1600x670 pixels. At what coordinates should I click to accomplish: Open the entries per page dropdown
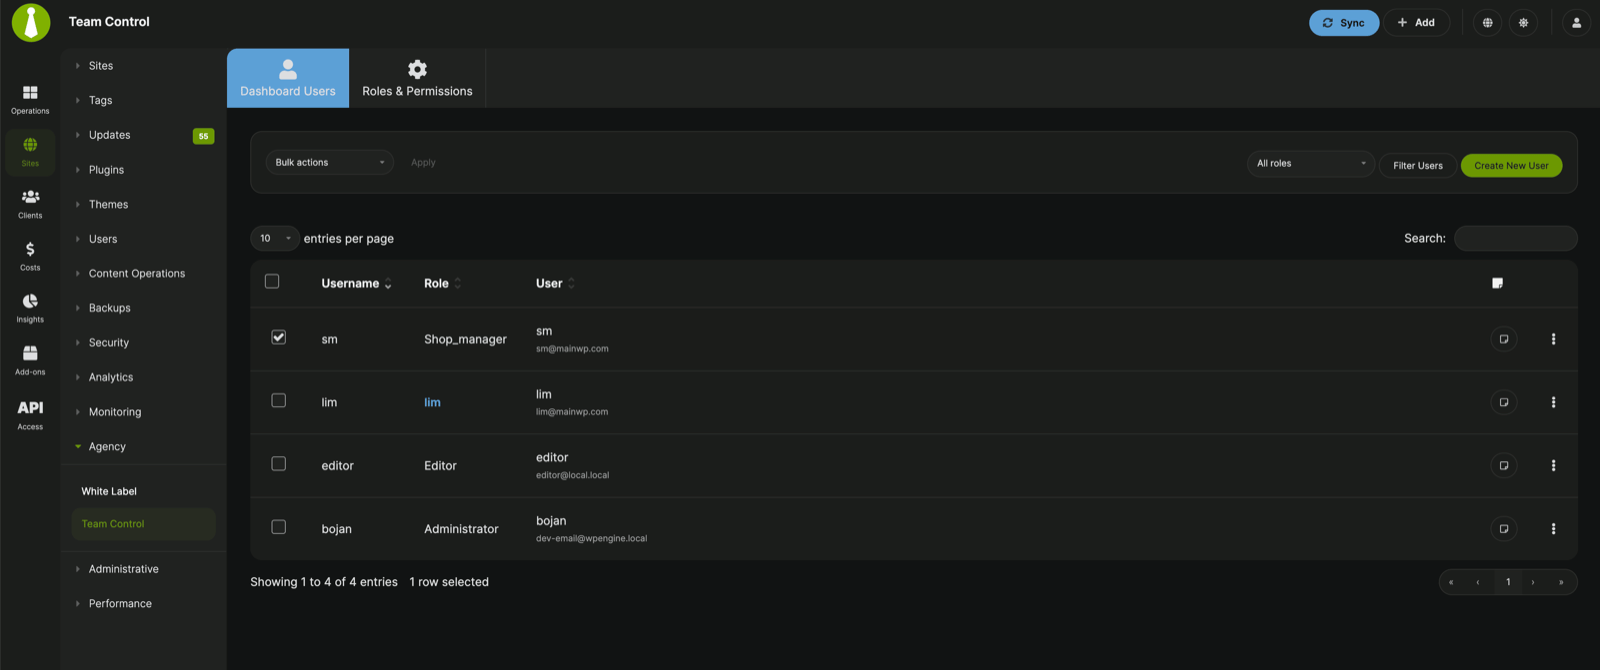(275, 238)
